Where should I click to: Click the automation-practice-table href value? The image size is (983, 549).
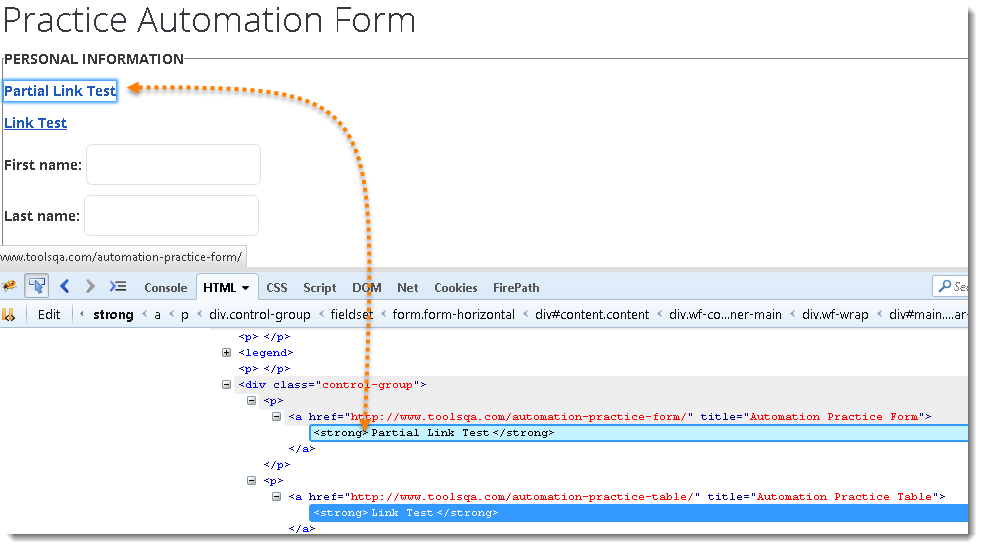[522, 497]
